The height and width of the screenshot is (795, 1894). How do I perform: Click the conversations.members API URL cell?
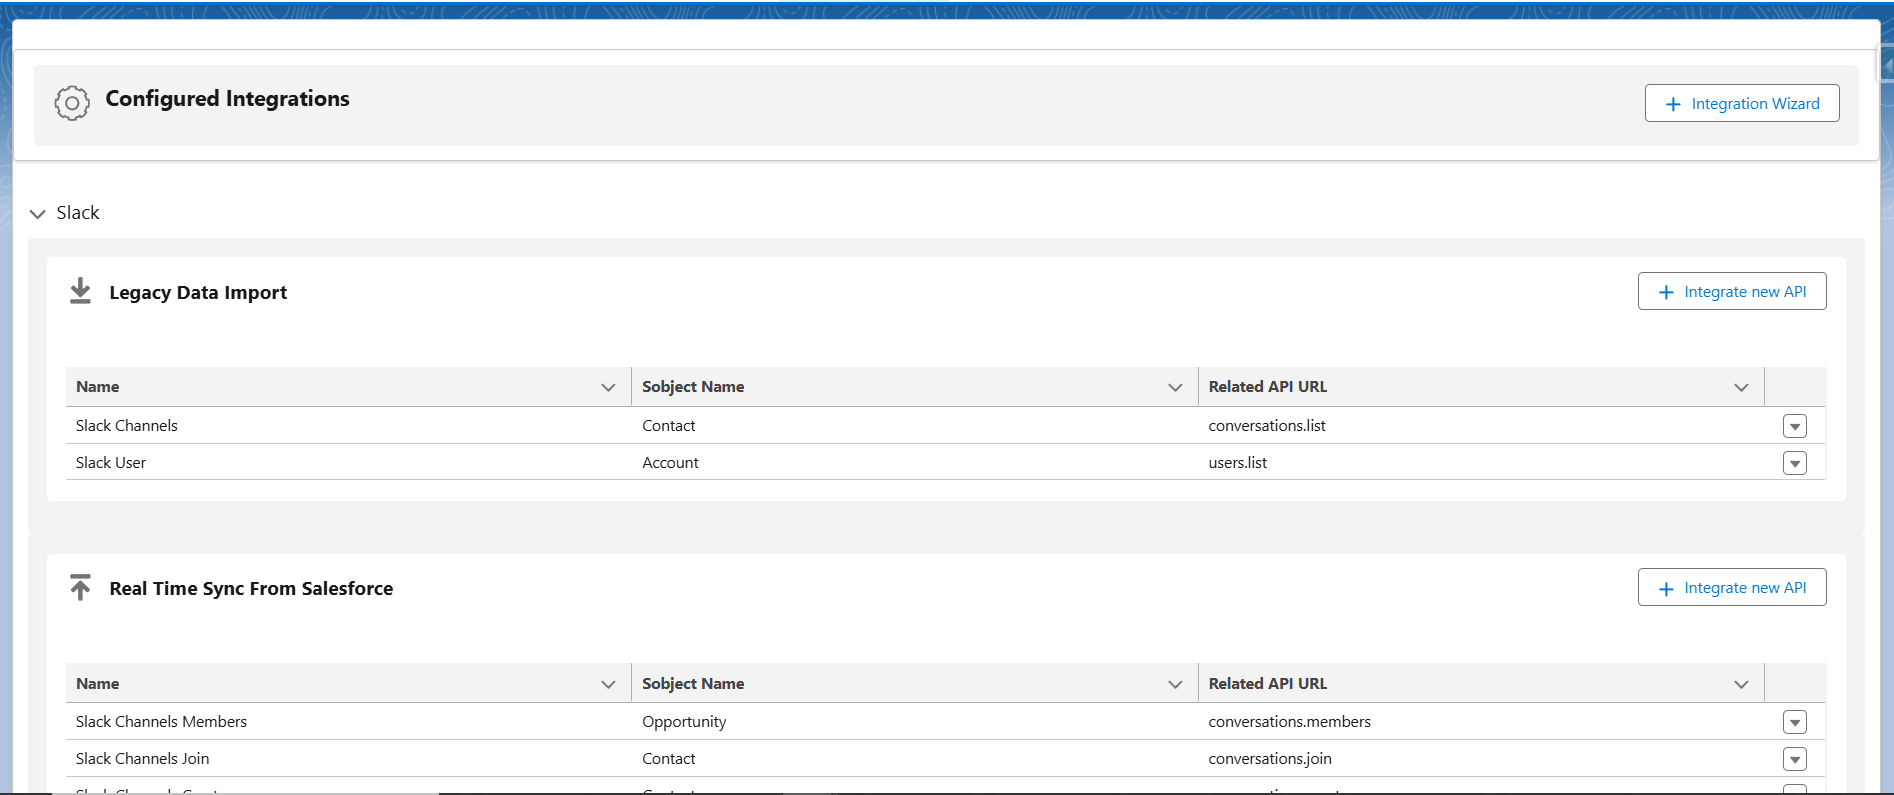[1481, 721]
